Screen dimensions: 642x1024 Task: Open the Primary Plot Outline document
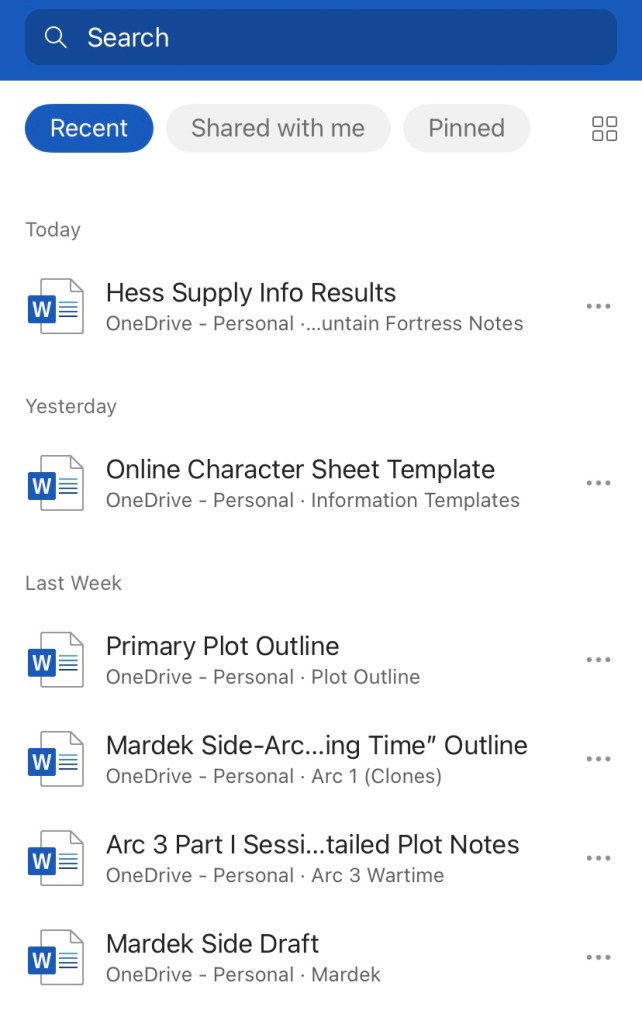(222, 647)
